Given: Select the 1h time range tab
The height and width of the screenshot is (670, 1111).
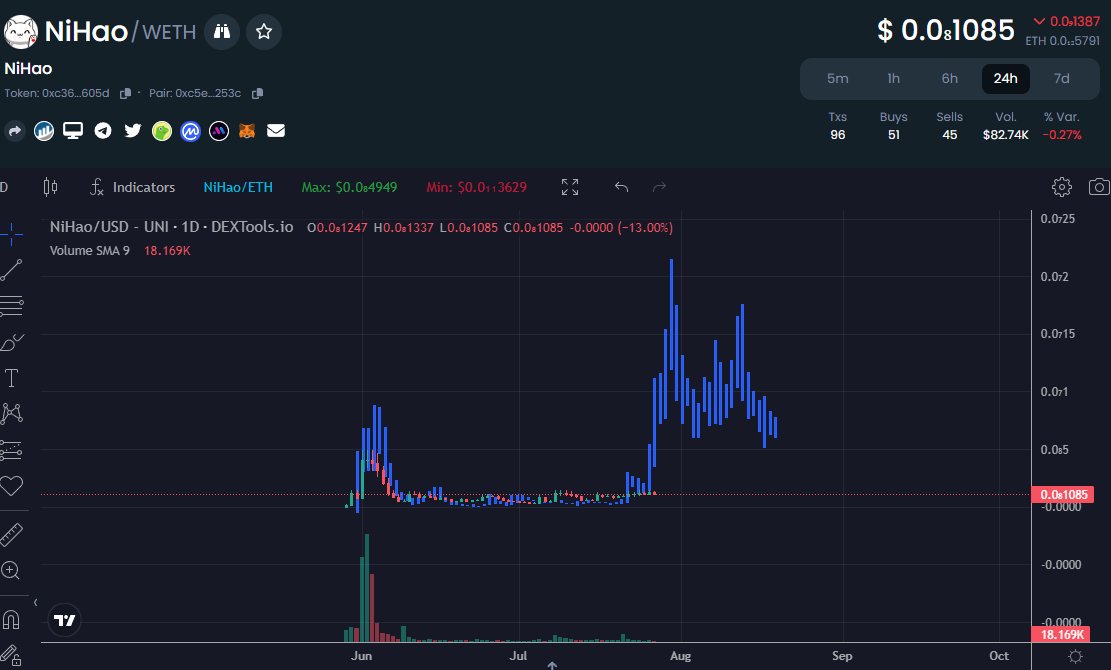Looking at the screenshot, I should pos(893,79).
